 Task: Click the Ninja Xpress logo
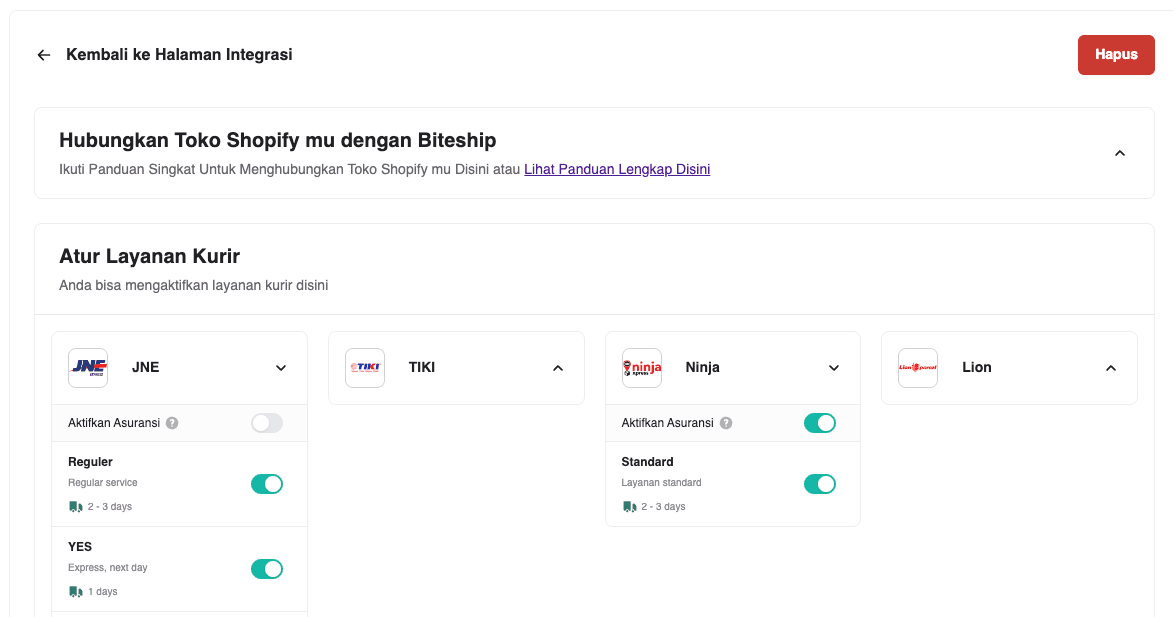coord(642,367)
